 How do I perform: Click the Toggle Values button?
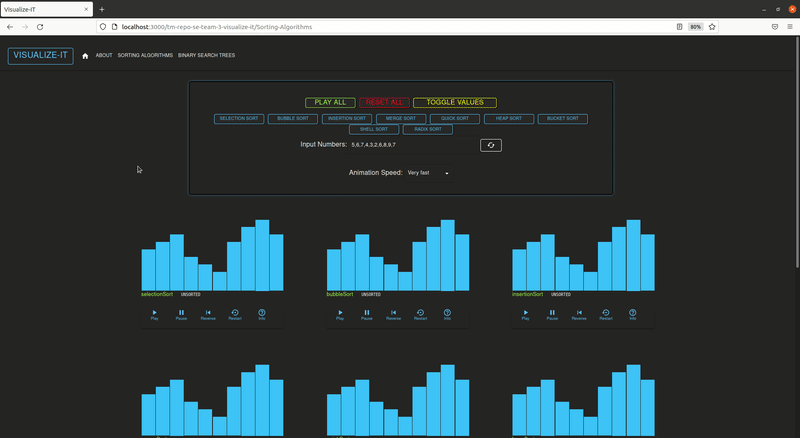(455, 103)
